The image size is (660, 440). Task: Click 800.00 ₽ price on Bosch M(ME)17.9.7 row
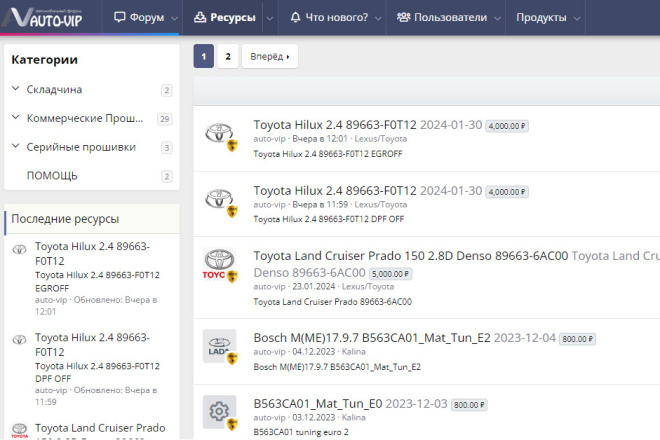click(578, 339)
